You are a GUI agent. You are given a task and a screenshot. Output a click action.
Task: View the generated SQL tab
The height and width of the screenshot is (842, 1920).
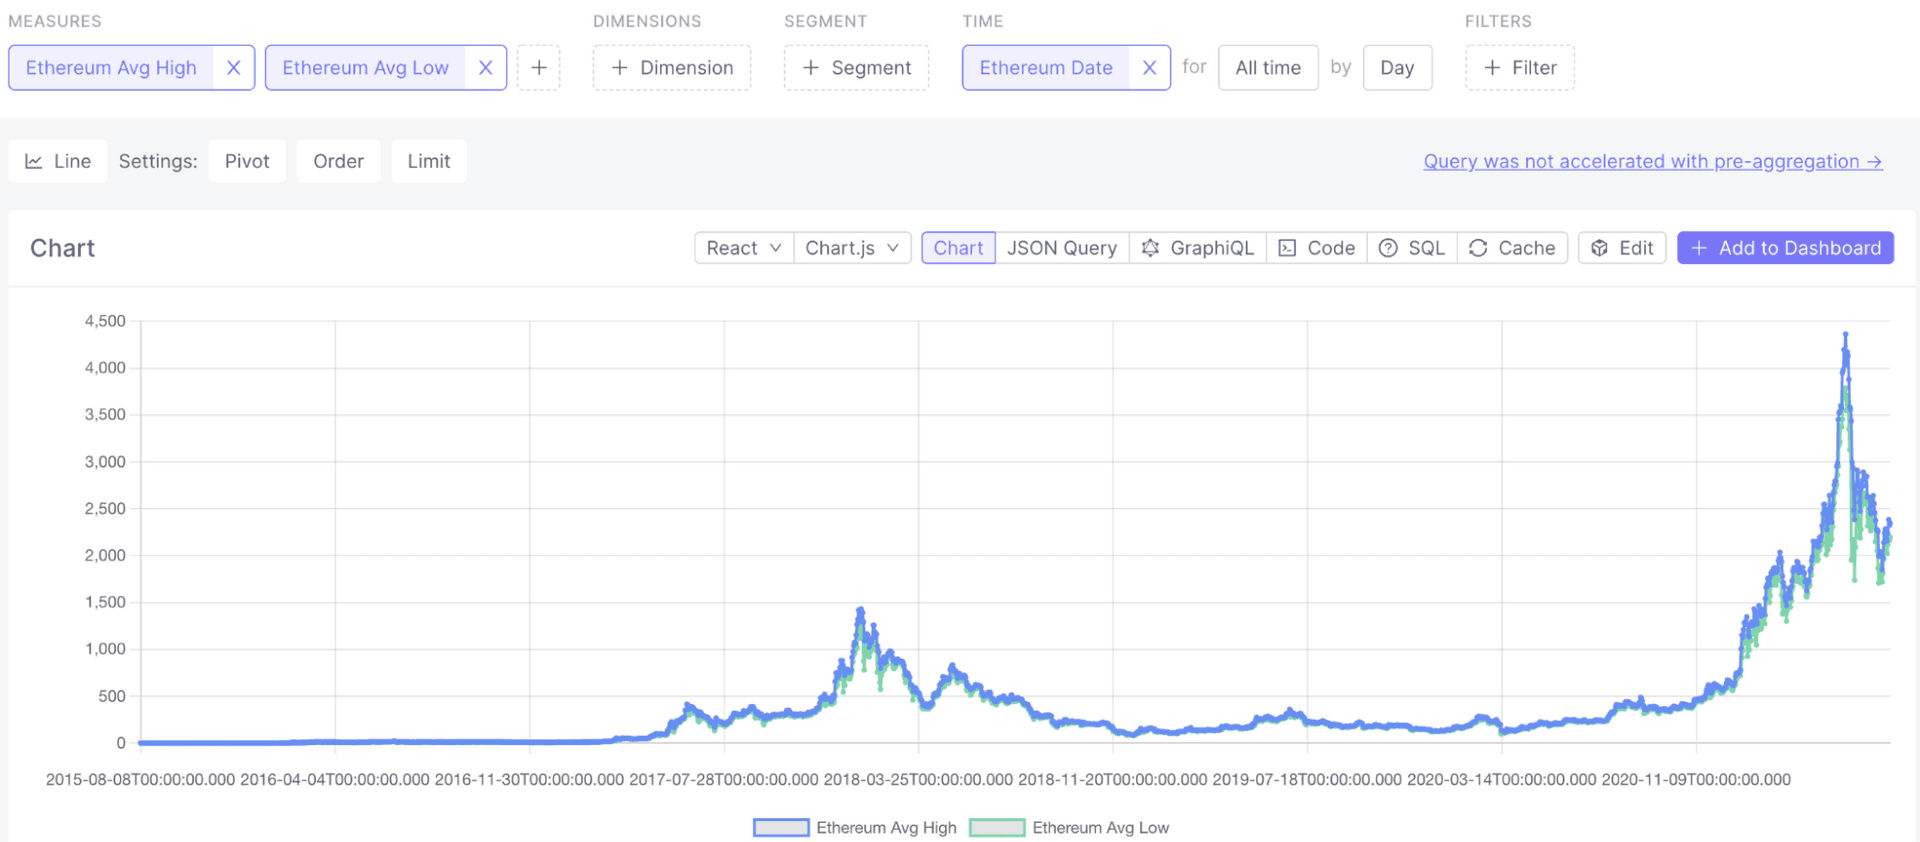pos(1411,248)
